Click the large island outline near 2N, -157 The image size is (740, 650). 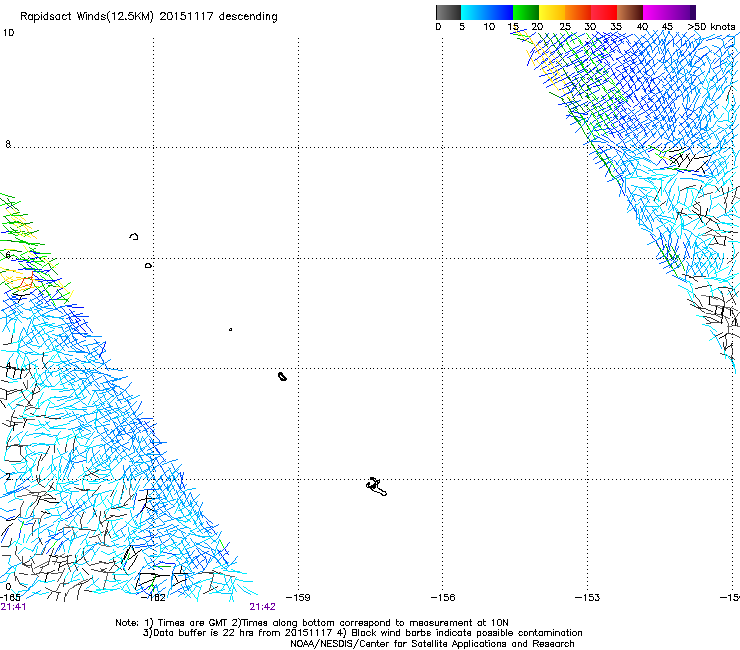376,487
